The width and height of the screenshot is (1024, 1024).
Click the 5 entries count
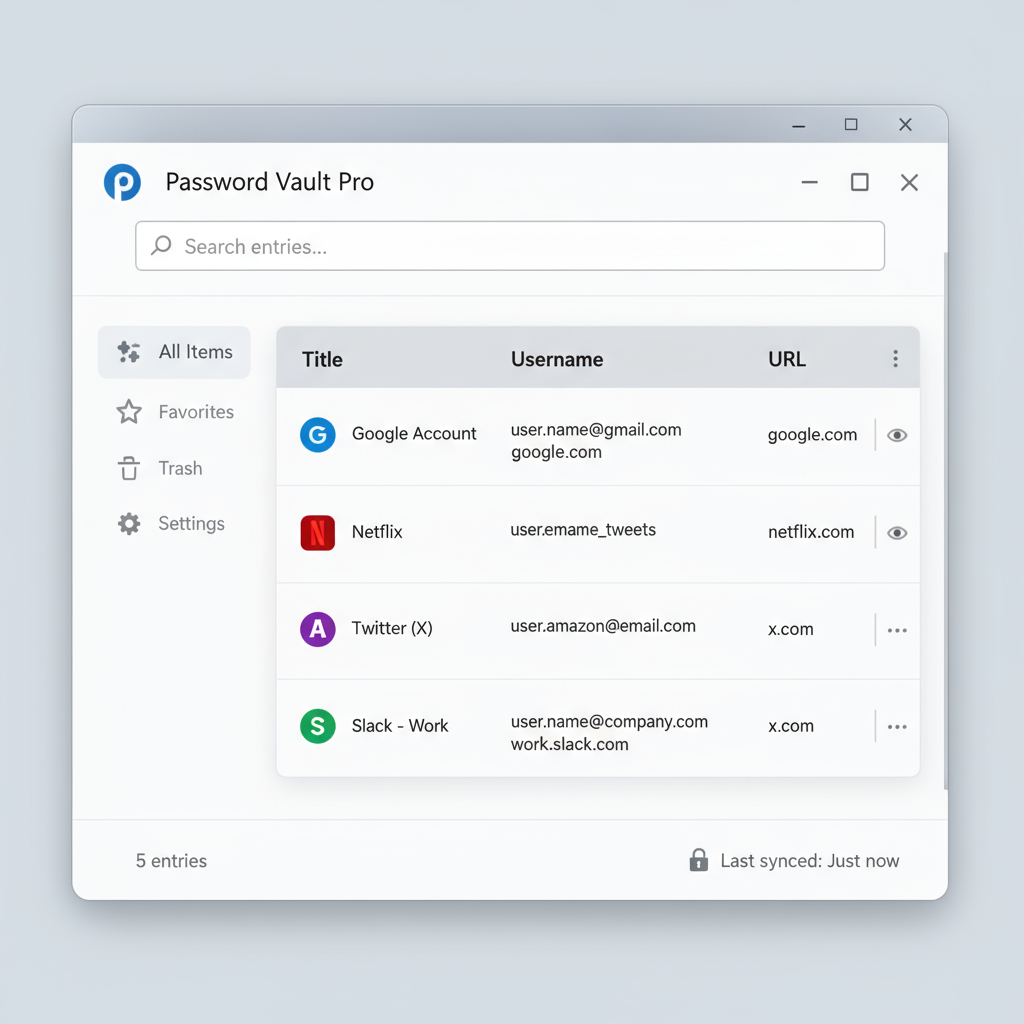(x=171, y=861)
